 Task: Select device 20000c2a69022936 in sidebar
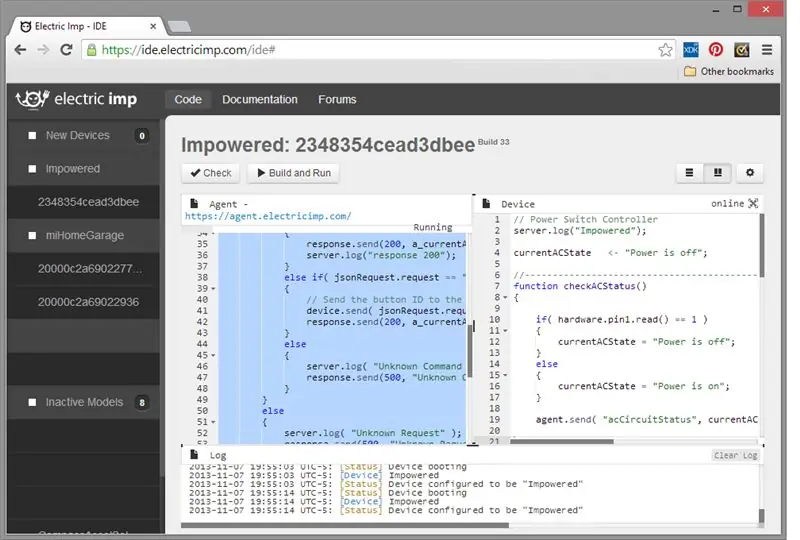(x=88, y=302)
